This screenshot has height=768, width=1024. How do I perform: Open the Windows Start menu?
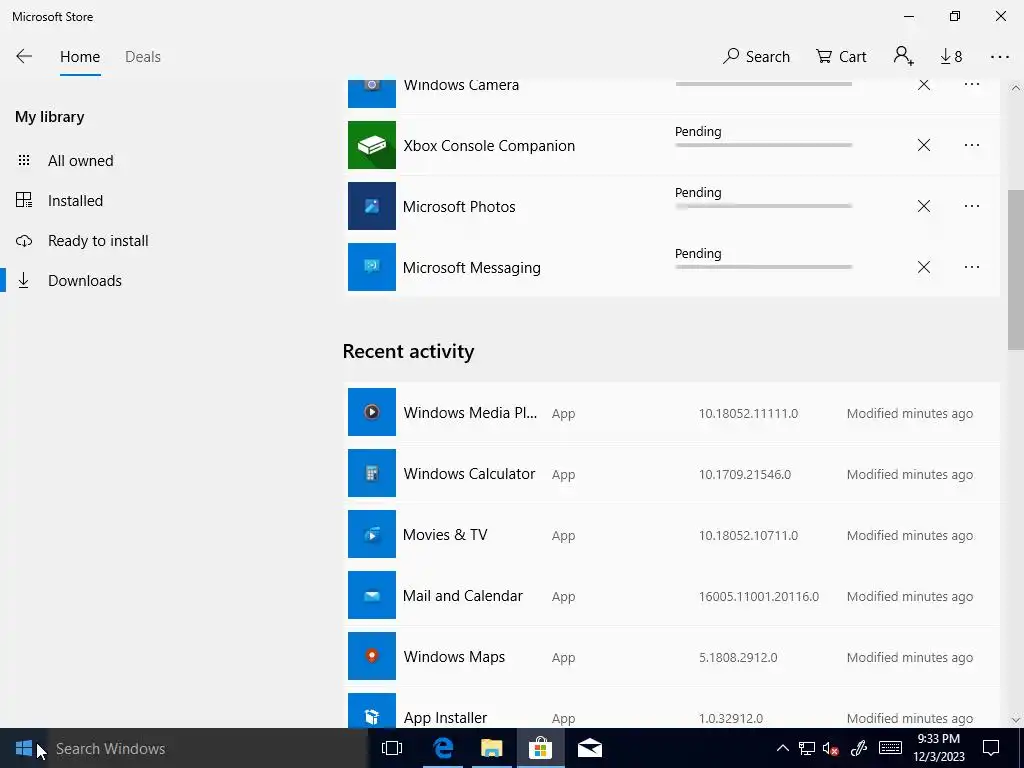click(24, 748)
